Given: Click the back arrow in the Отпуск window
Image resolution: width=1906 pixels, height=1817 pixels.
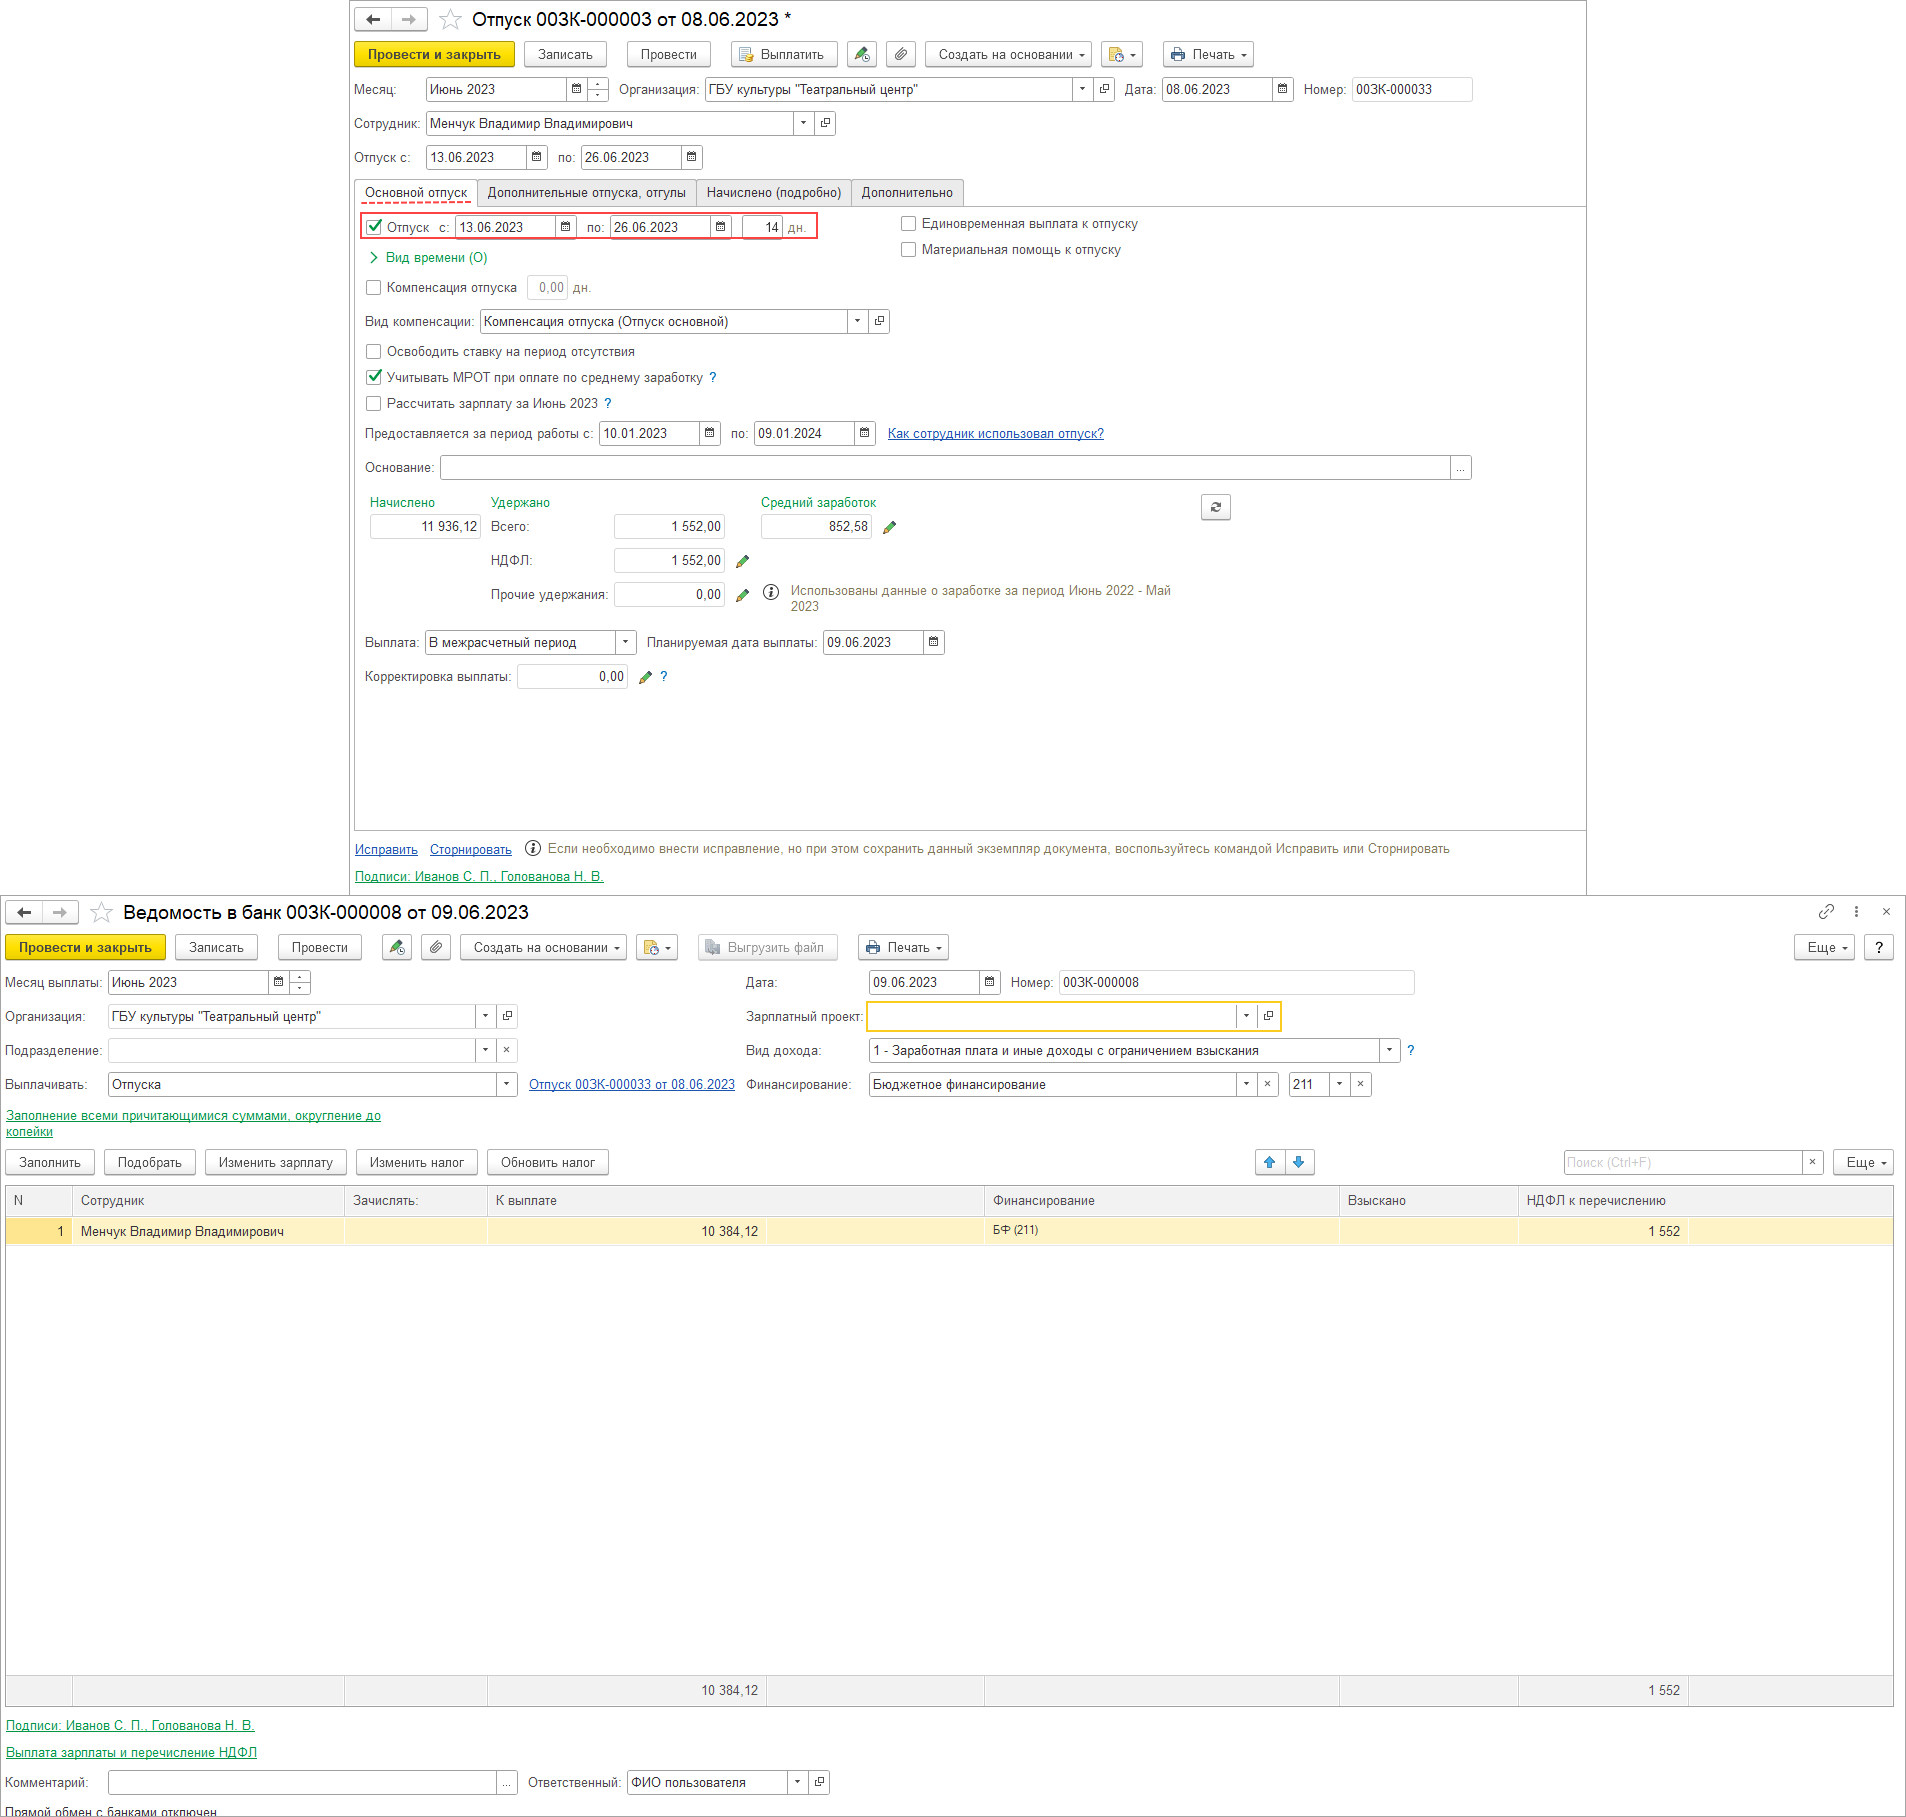Looking at the screenshot, I should [x=373, y=19].
